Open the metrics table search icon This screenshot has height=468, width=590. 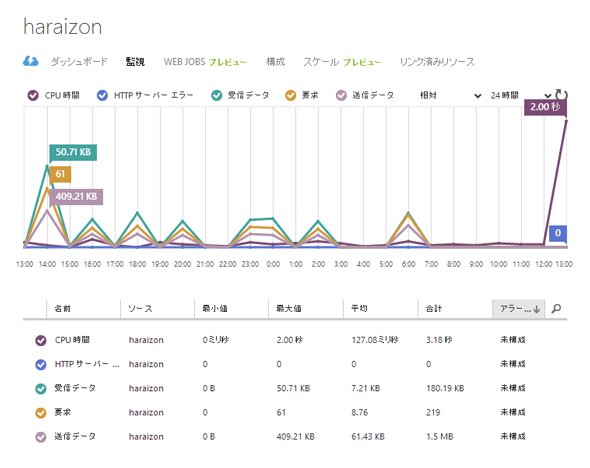[x=556, y=309]
